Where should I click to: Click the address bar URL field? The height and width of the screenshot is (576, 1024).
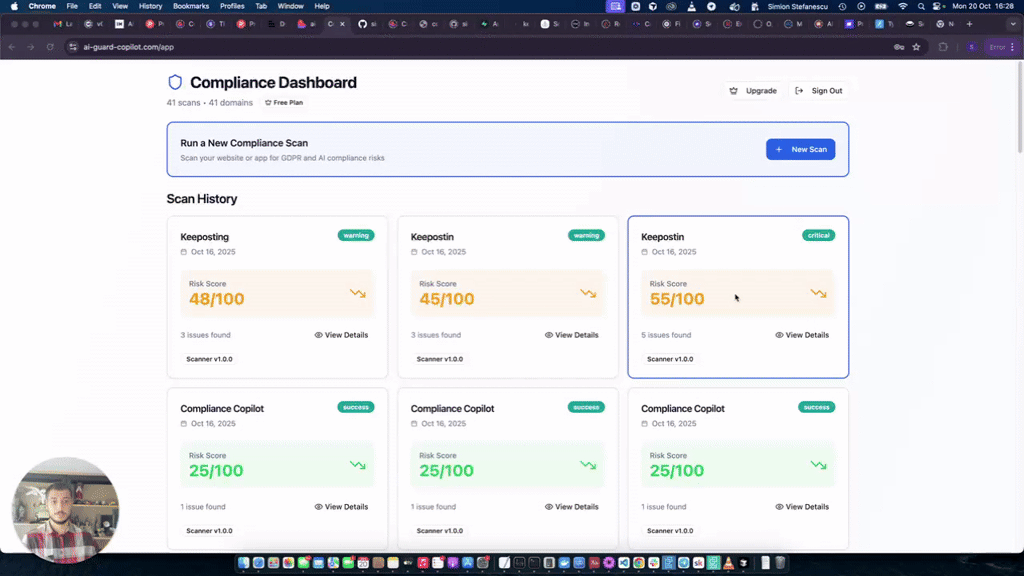click(483, 47)
